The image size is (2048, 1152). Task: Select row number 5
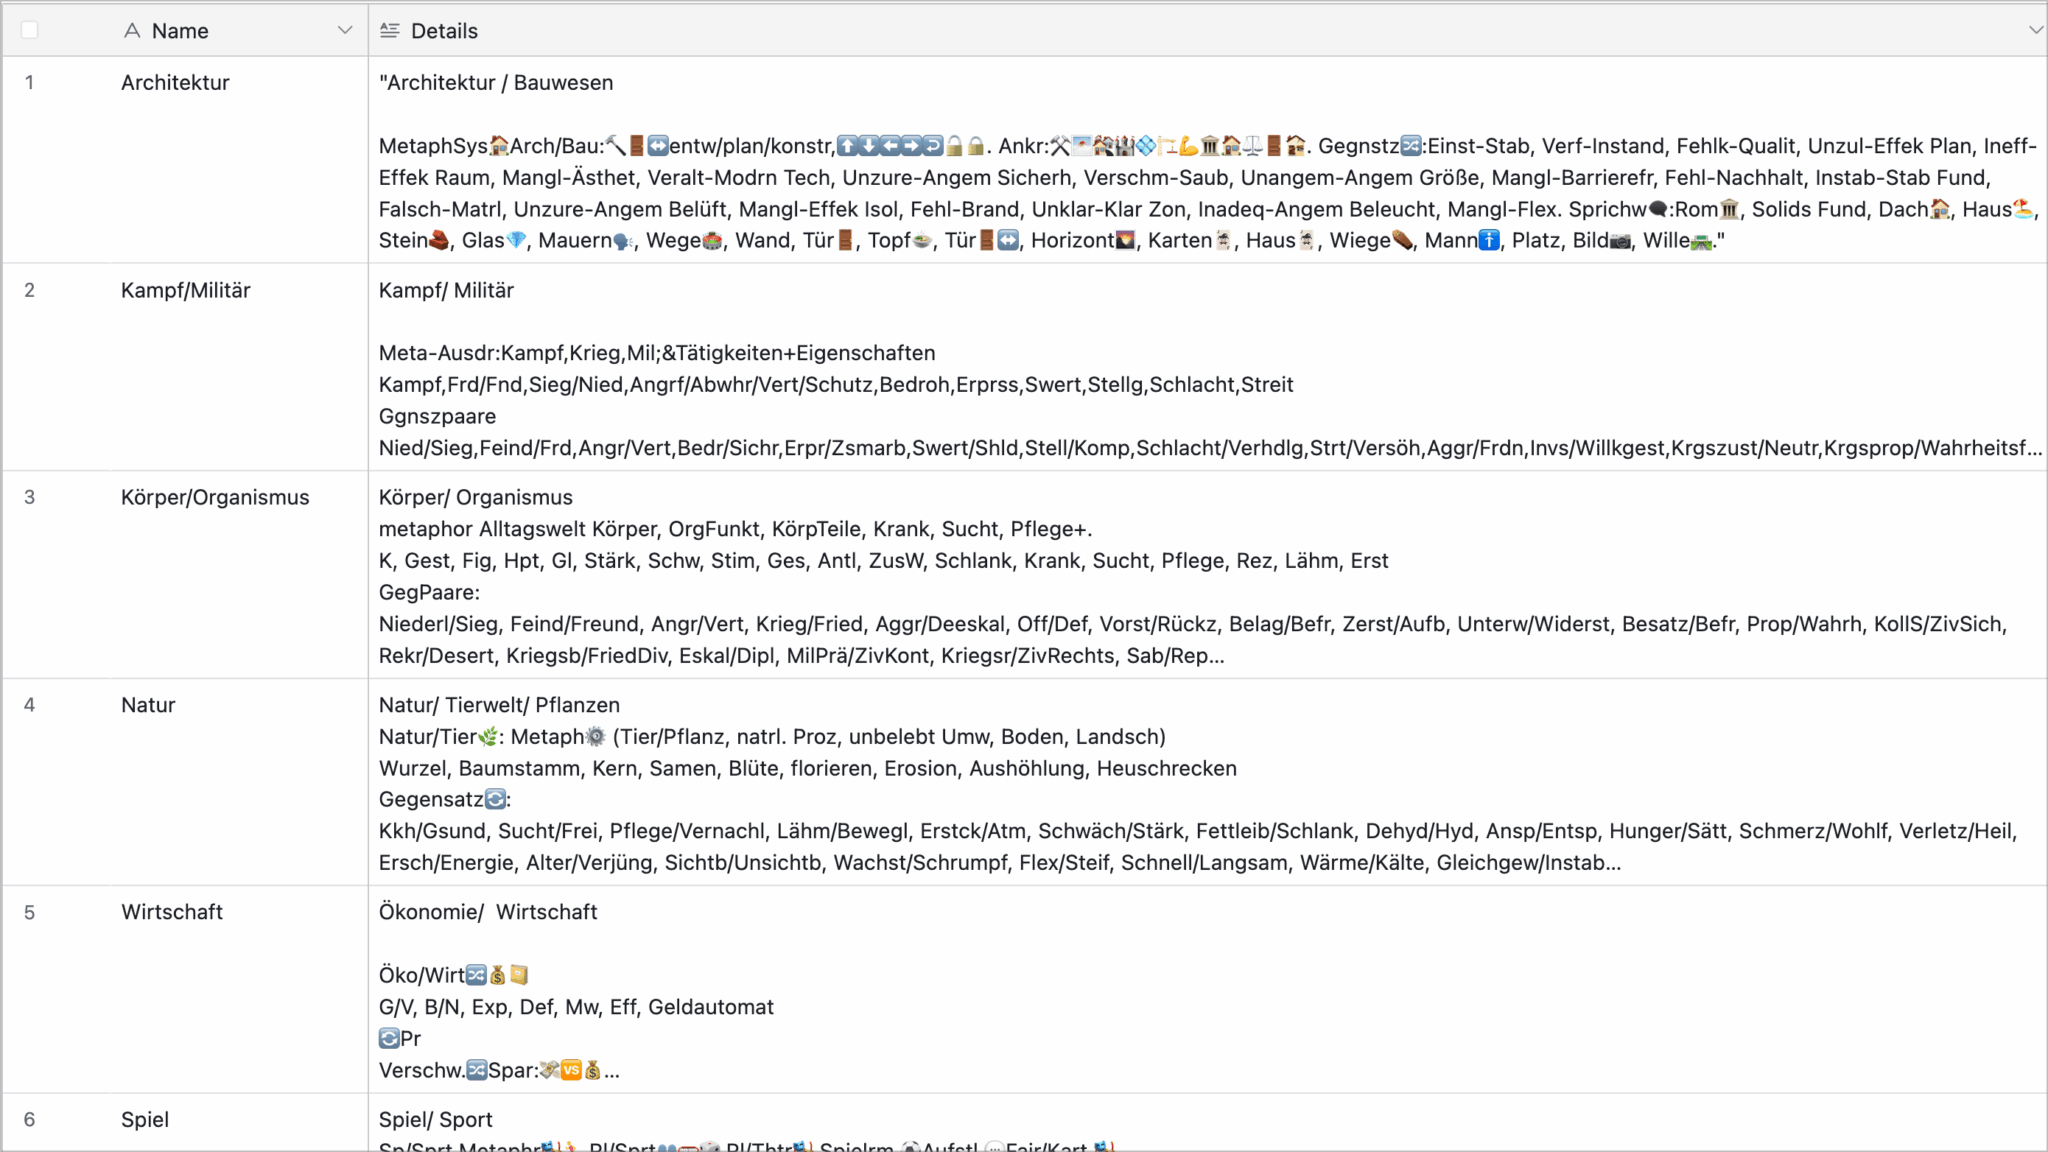pyautogui.click(x=30, y=913)
